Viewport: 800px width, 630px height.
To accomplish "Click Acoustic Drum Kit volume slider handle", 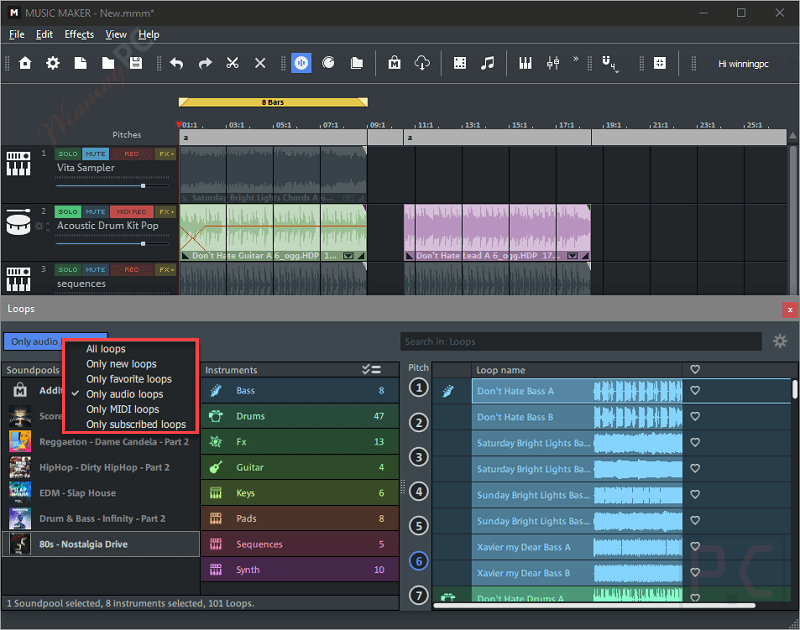I will [143, 244].
